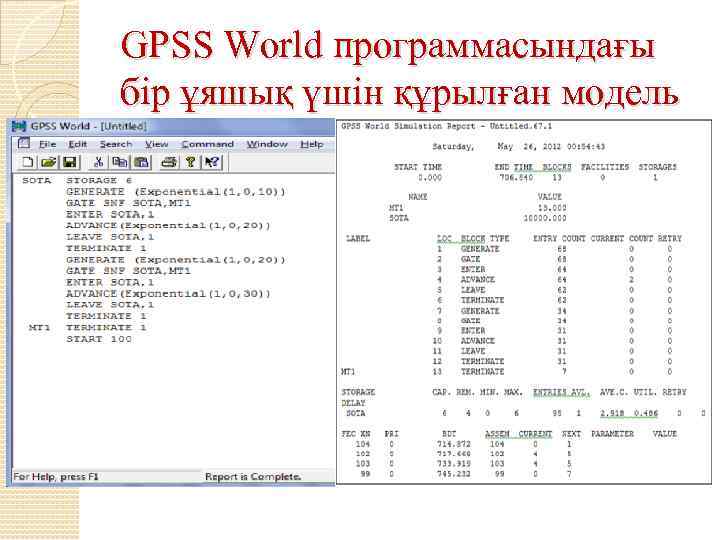Click the 'SOTA STORAGE 6' code line
The image size is (720, 540).
tap(77, 180)
